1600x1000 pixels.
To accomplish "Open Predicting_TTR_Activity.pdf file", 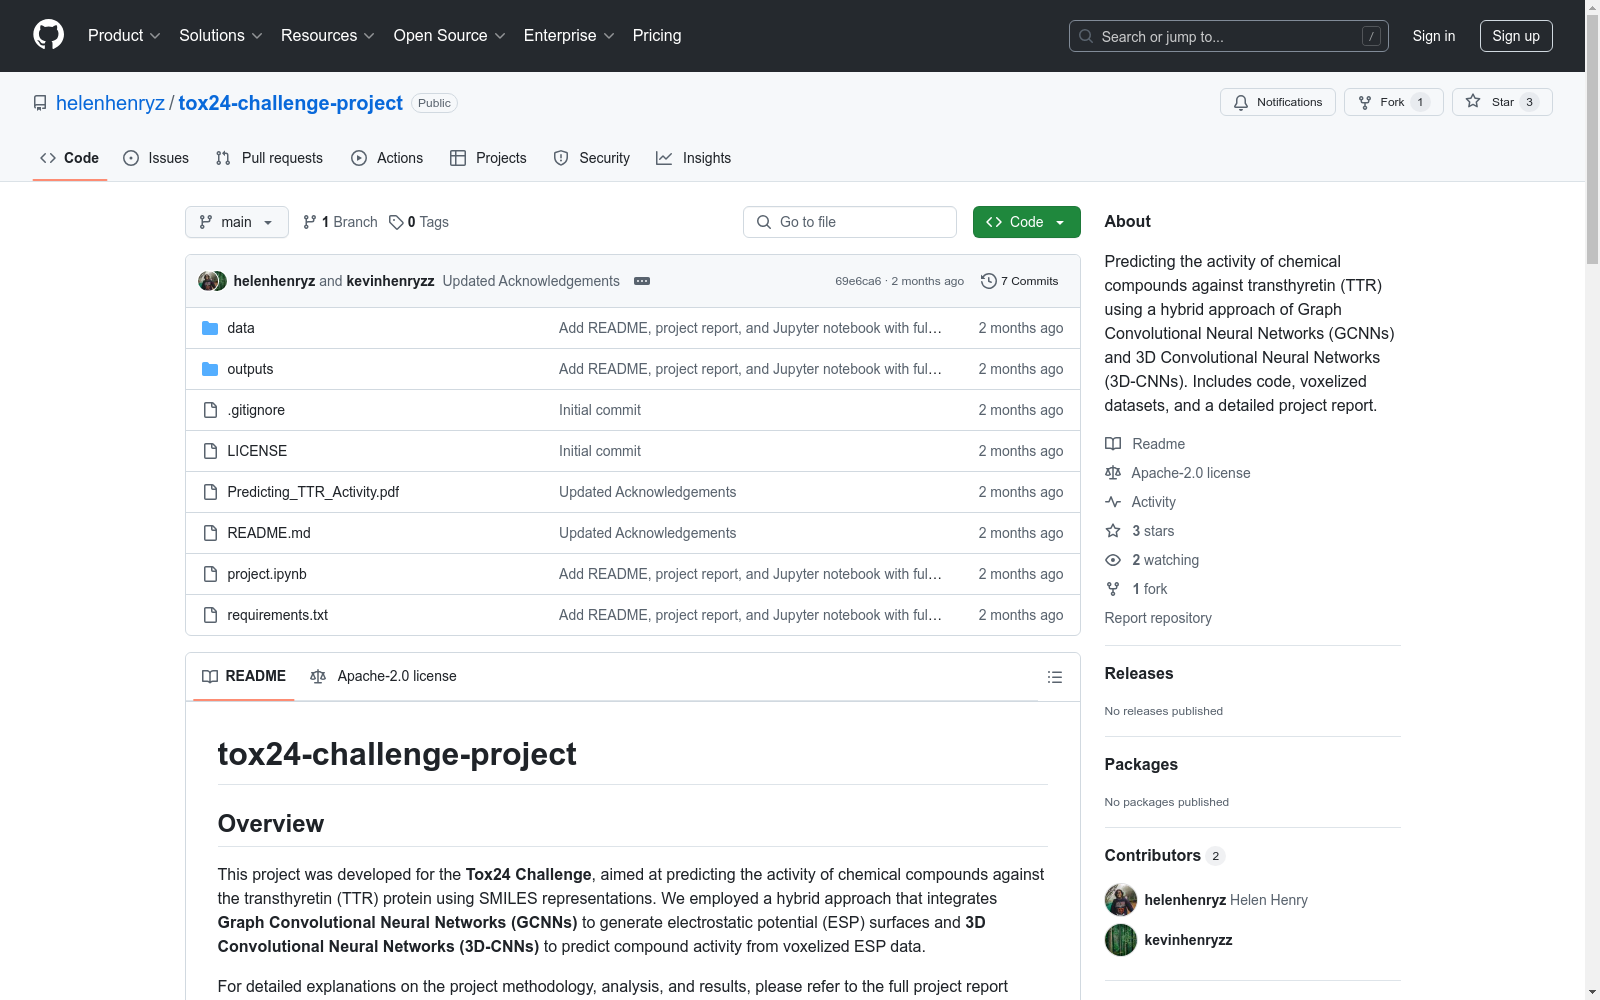I will point(313,492).
